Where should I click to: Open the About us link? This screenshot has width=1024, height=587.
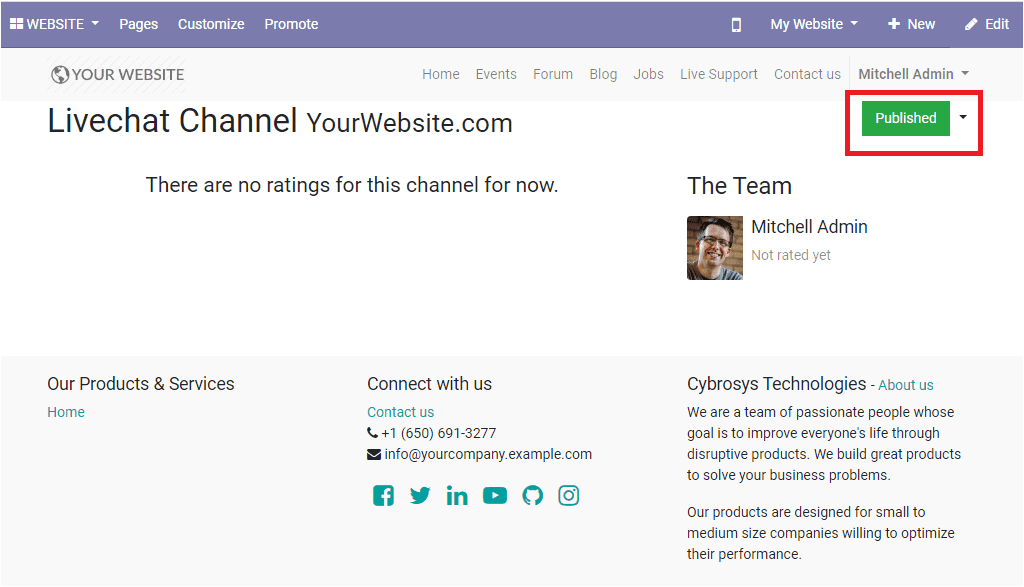(x=906, y=385)
